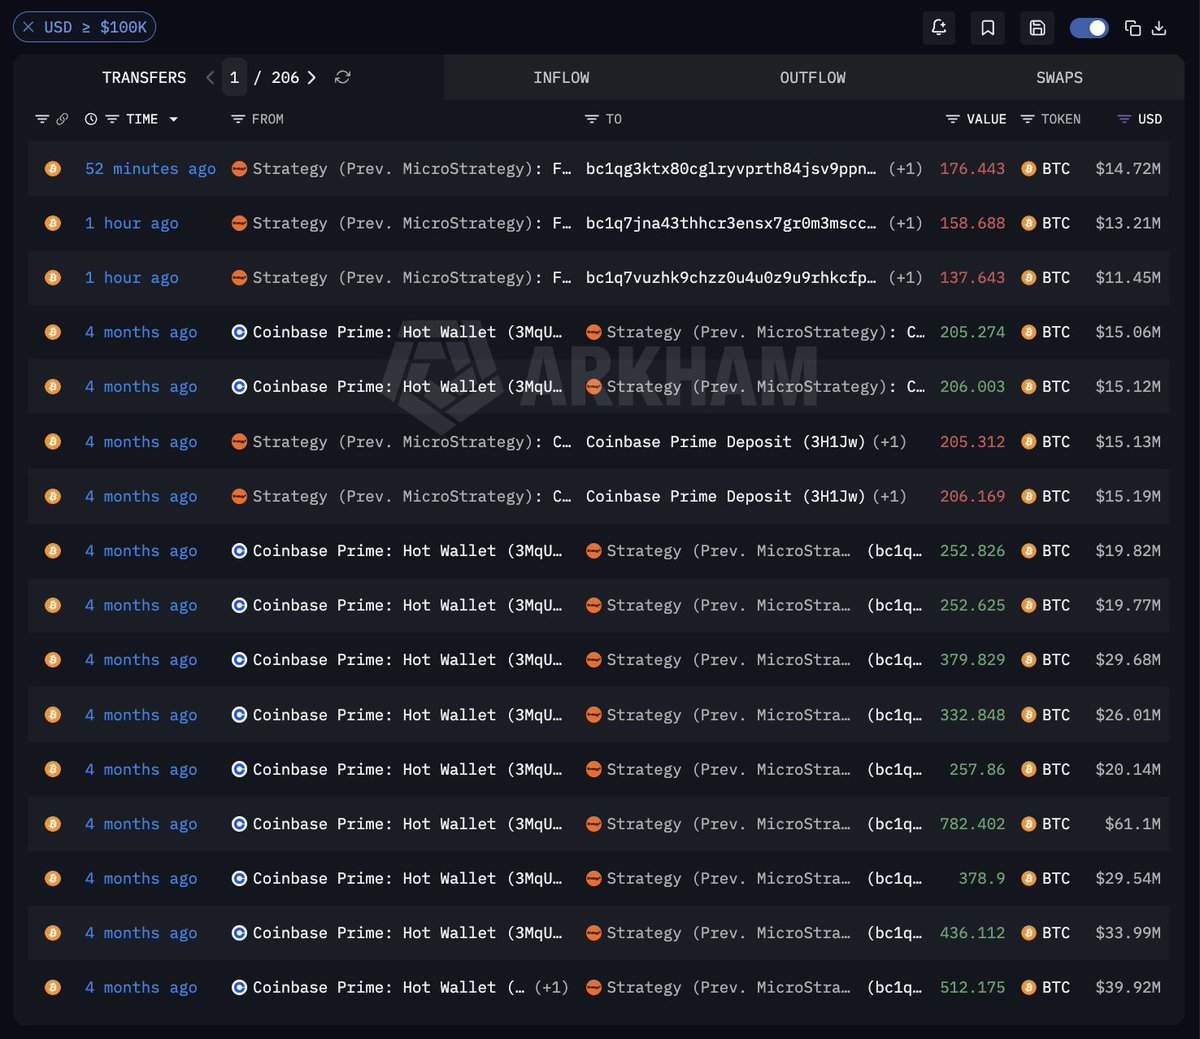
Task: Open the USD column filter
Action: click(1124, 119)
